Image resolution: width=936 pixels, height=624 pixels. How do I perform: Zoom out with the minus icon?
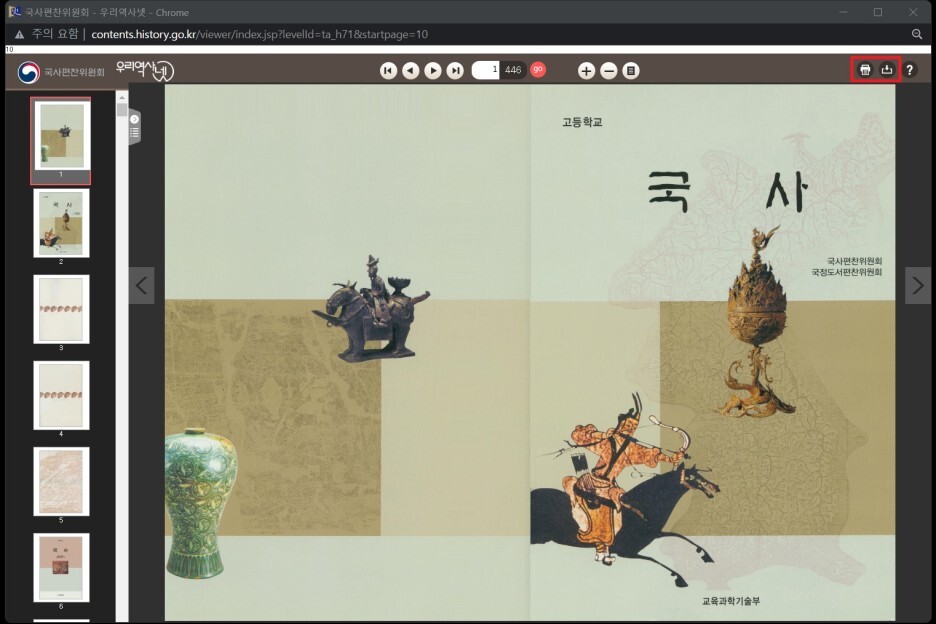click(608, 70)
